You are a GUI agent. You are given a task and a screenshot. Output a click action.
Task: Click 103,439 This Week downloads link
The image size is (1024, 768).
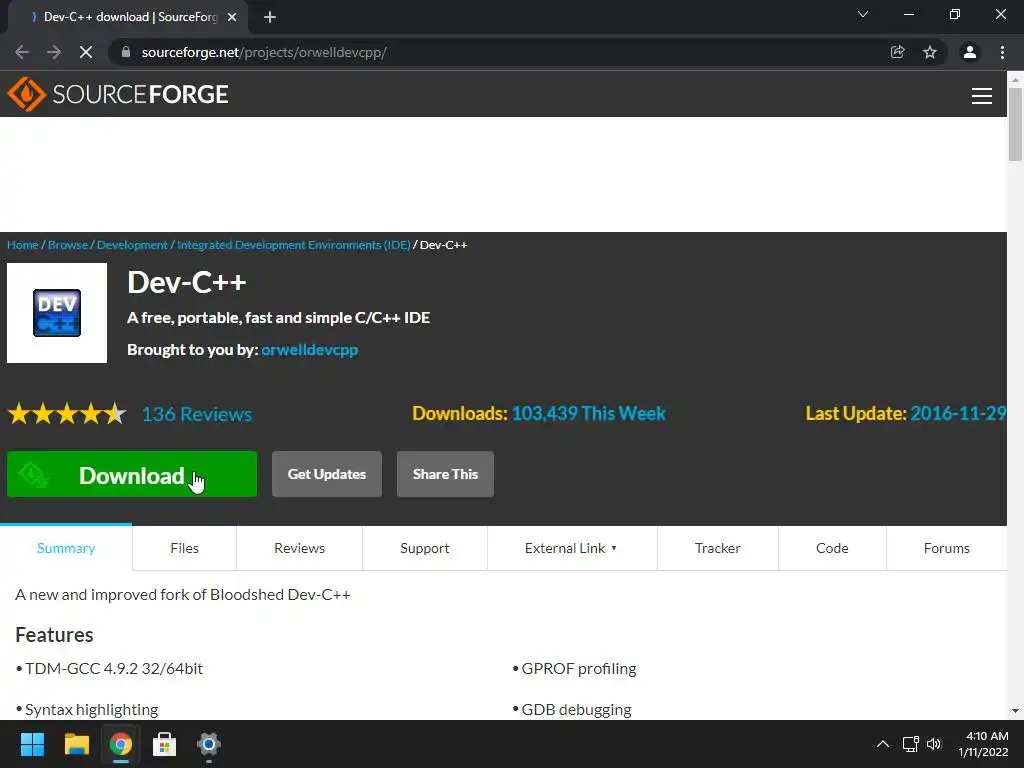click(588, 413)
